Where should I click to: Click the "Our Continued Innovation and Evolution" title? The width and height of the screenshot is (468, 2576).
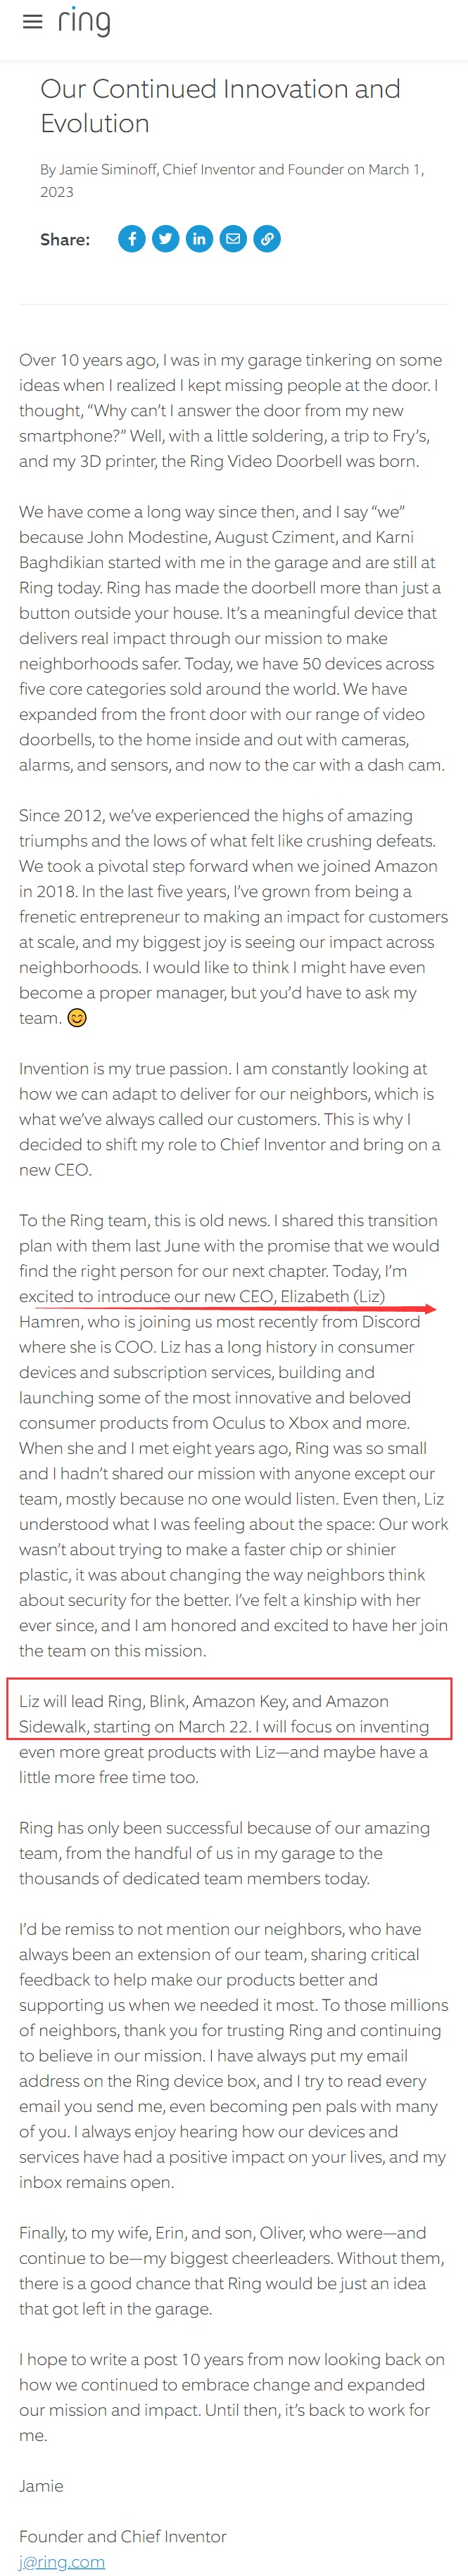coord(220,106)
